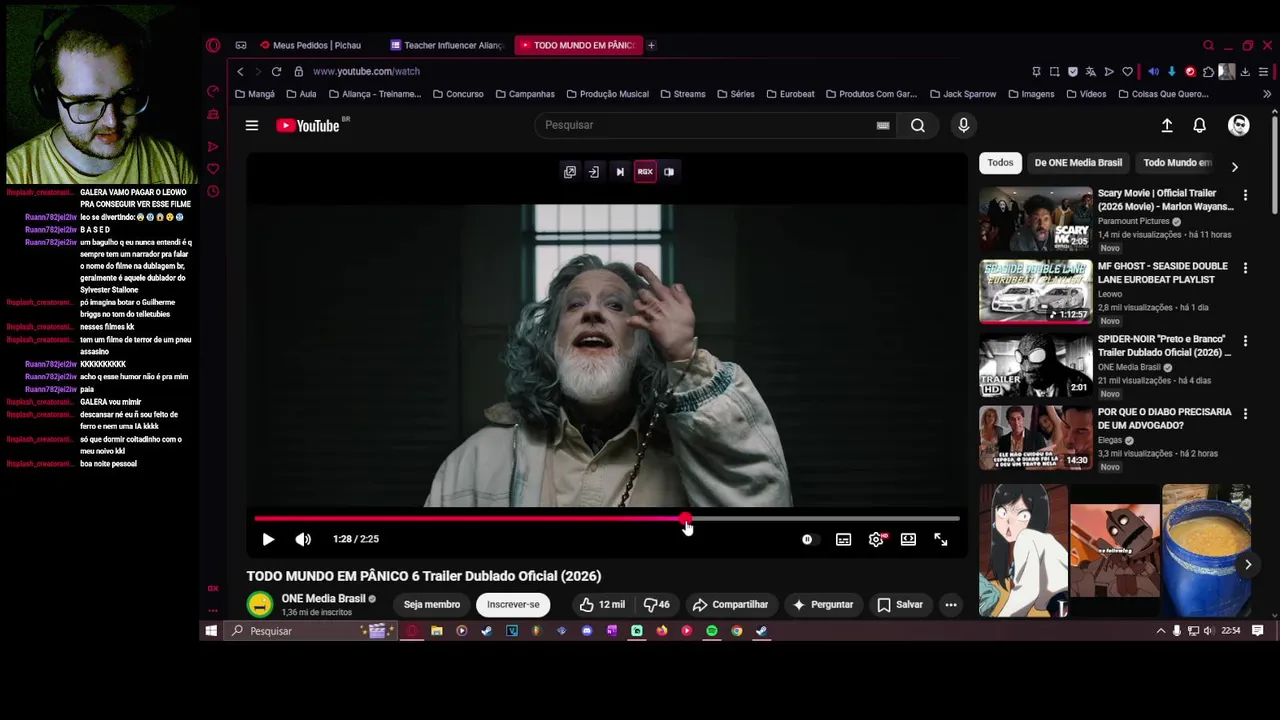Viewport: 1280px width, 720px height.
Task: Open options for SPIDER-NOIR trailer
Action: tap(1245, 341)
